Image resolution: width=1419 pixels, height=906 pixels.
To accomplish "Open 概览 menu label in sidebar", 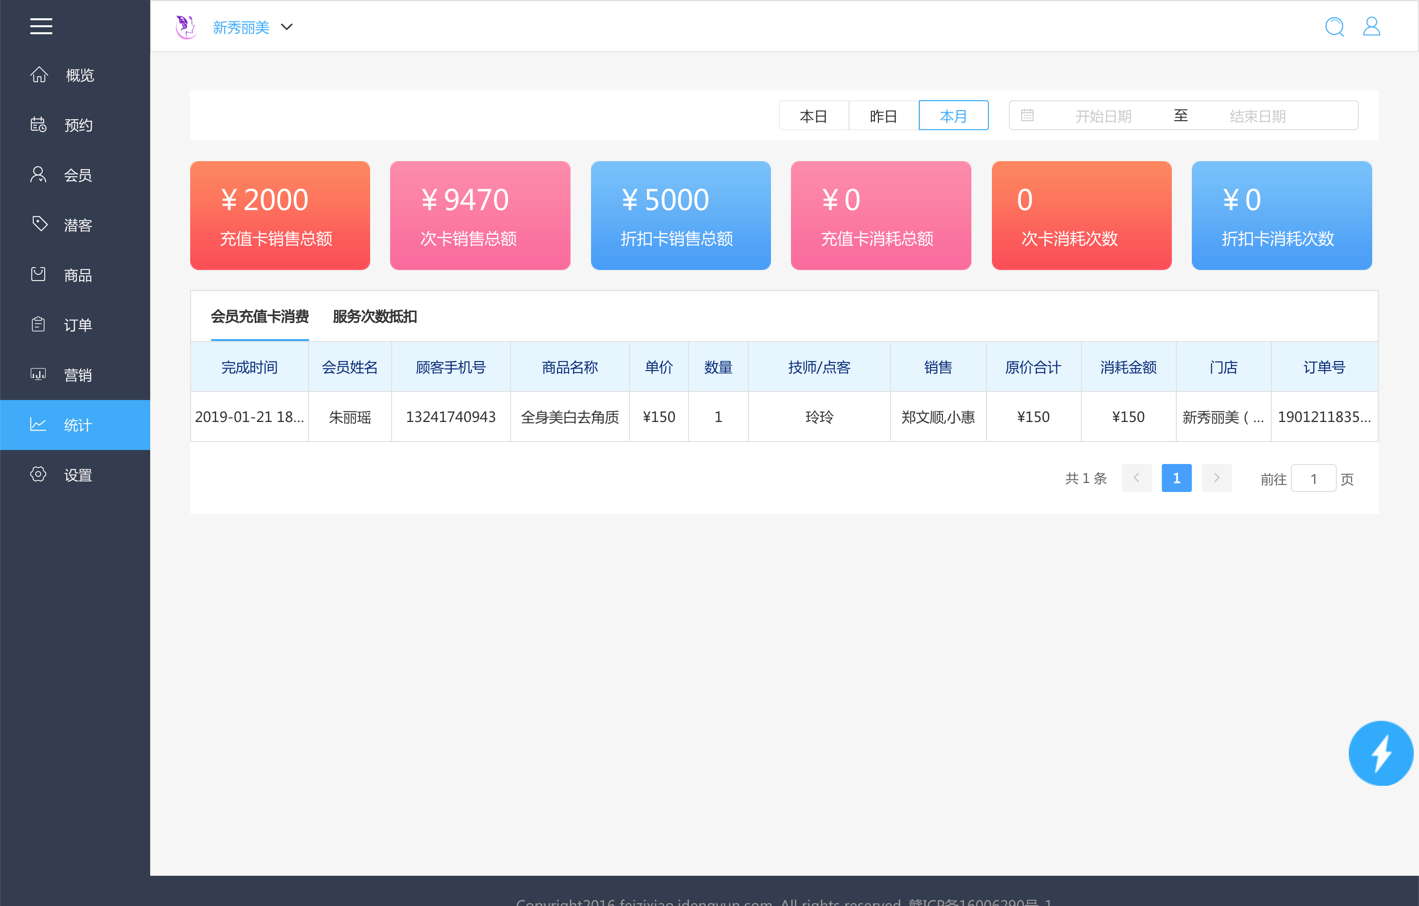I will (80, 75).
